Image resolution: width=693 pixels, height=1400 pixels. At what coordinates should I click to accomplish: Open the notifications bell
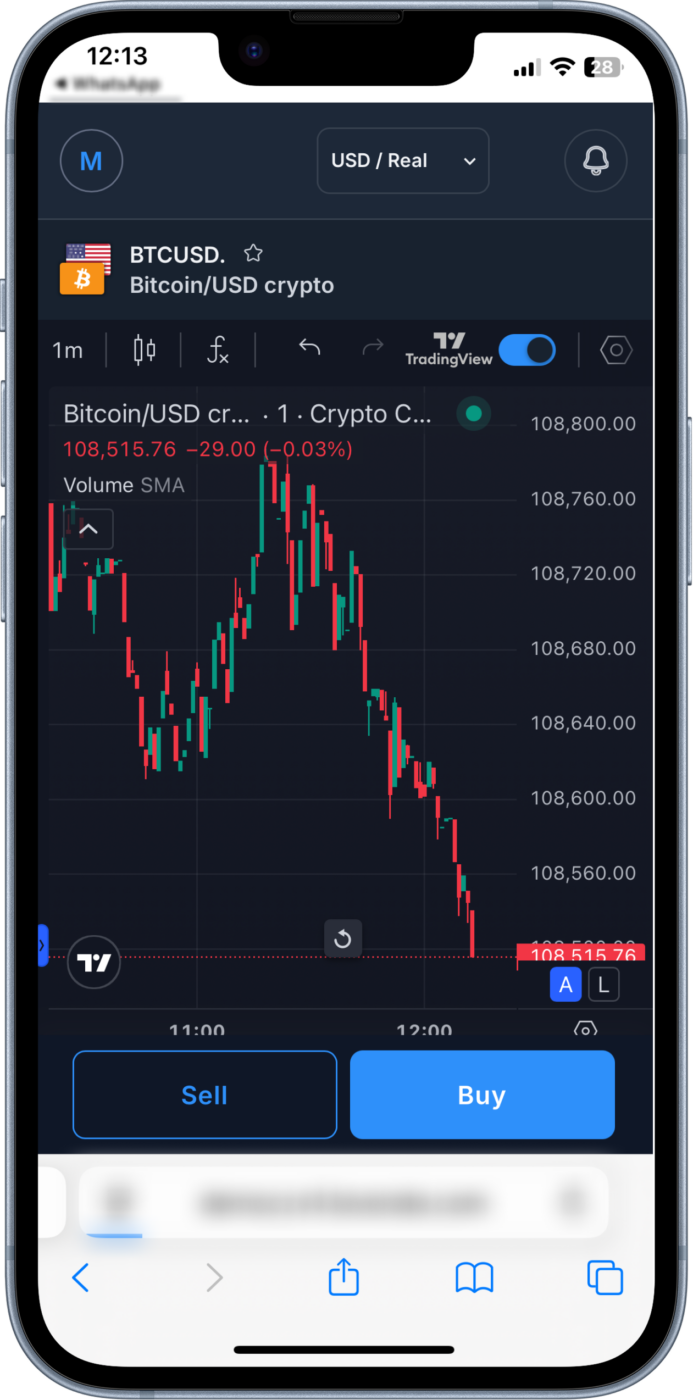click(595, 160)
